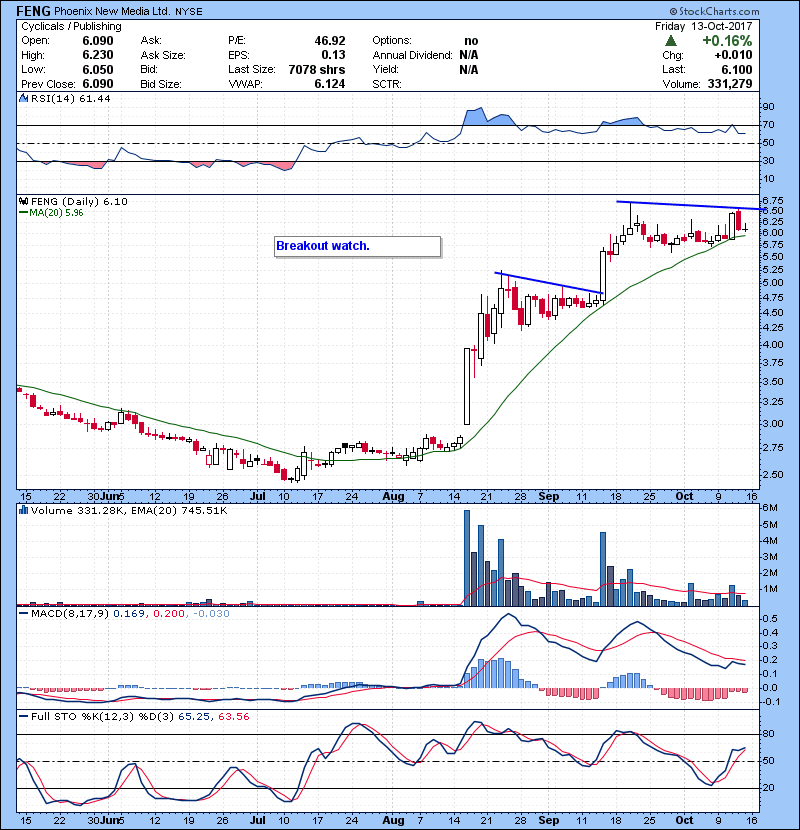Image resolution: width=800 pixels, height=830 pixels.
Task: Click the SCTR label
Action: point(387,84)
